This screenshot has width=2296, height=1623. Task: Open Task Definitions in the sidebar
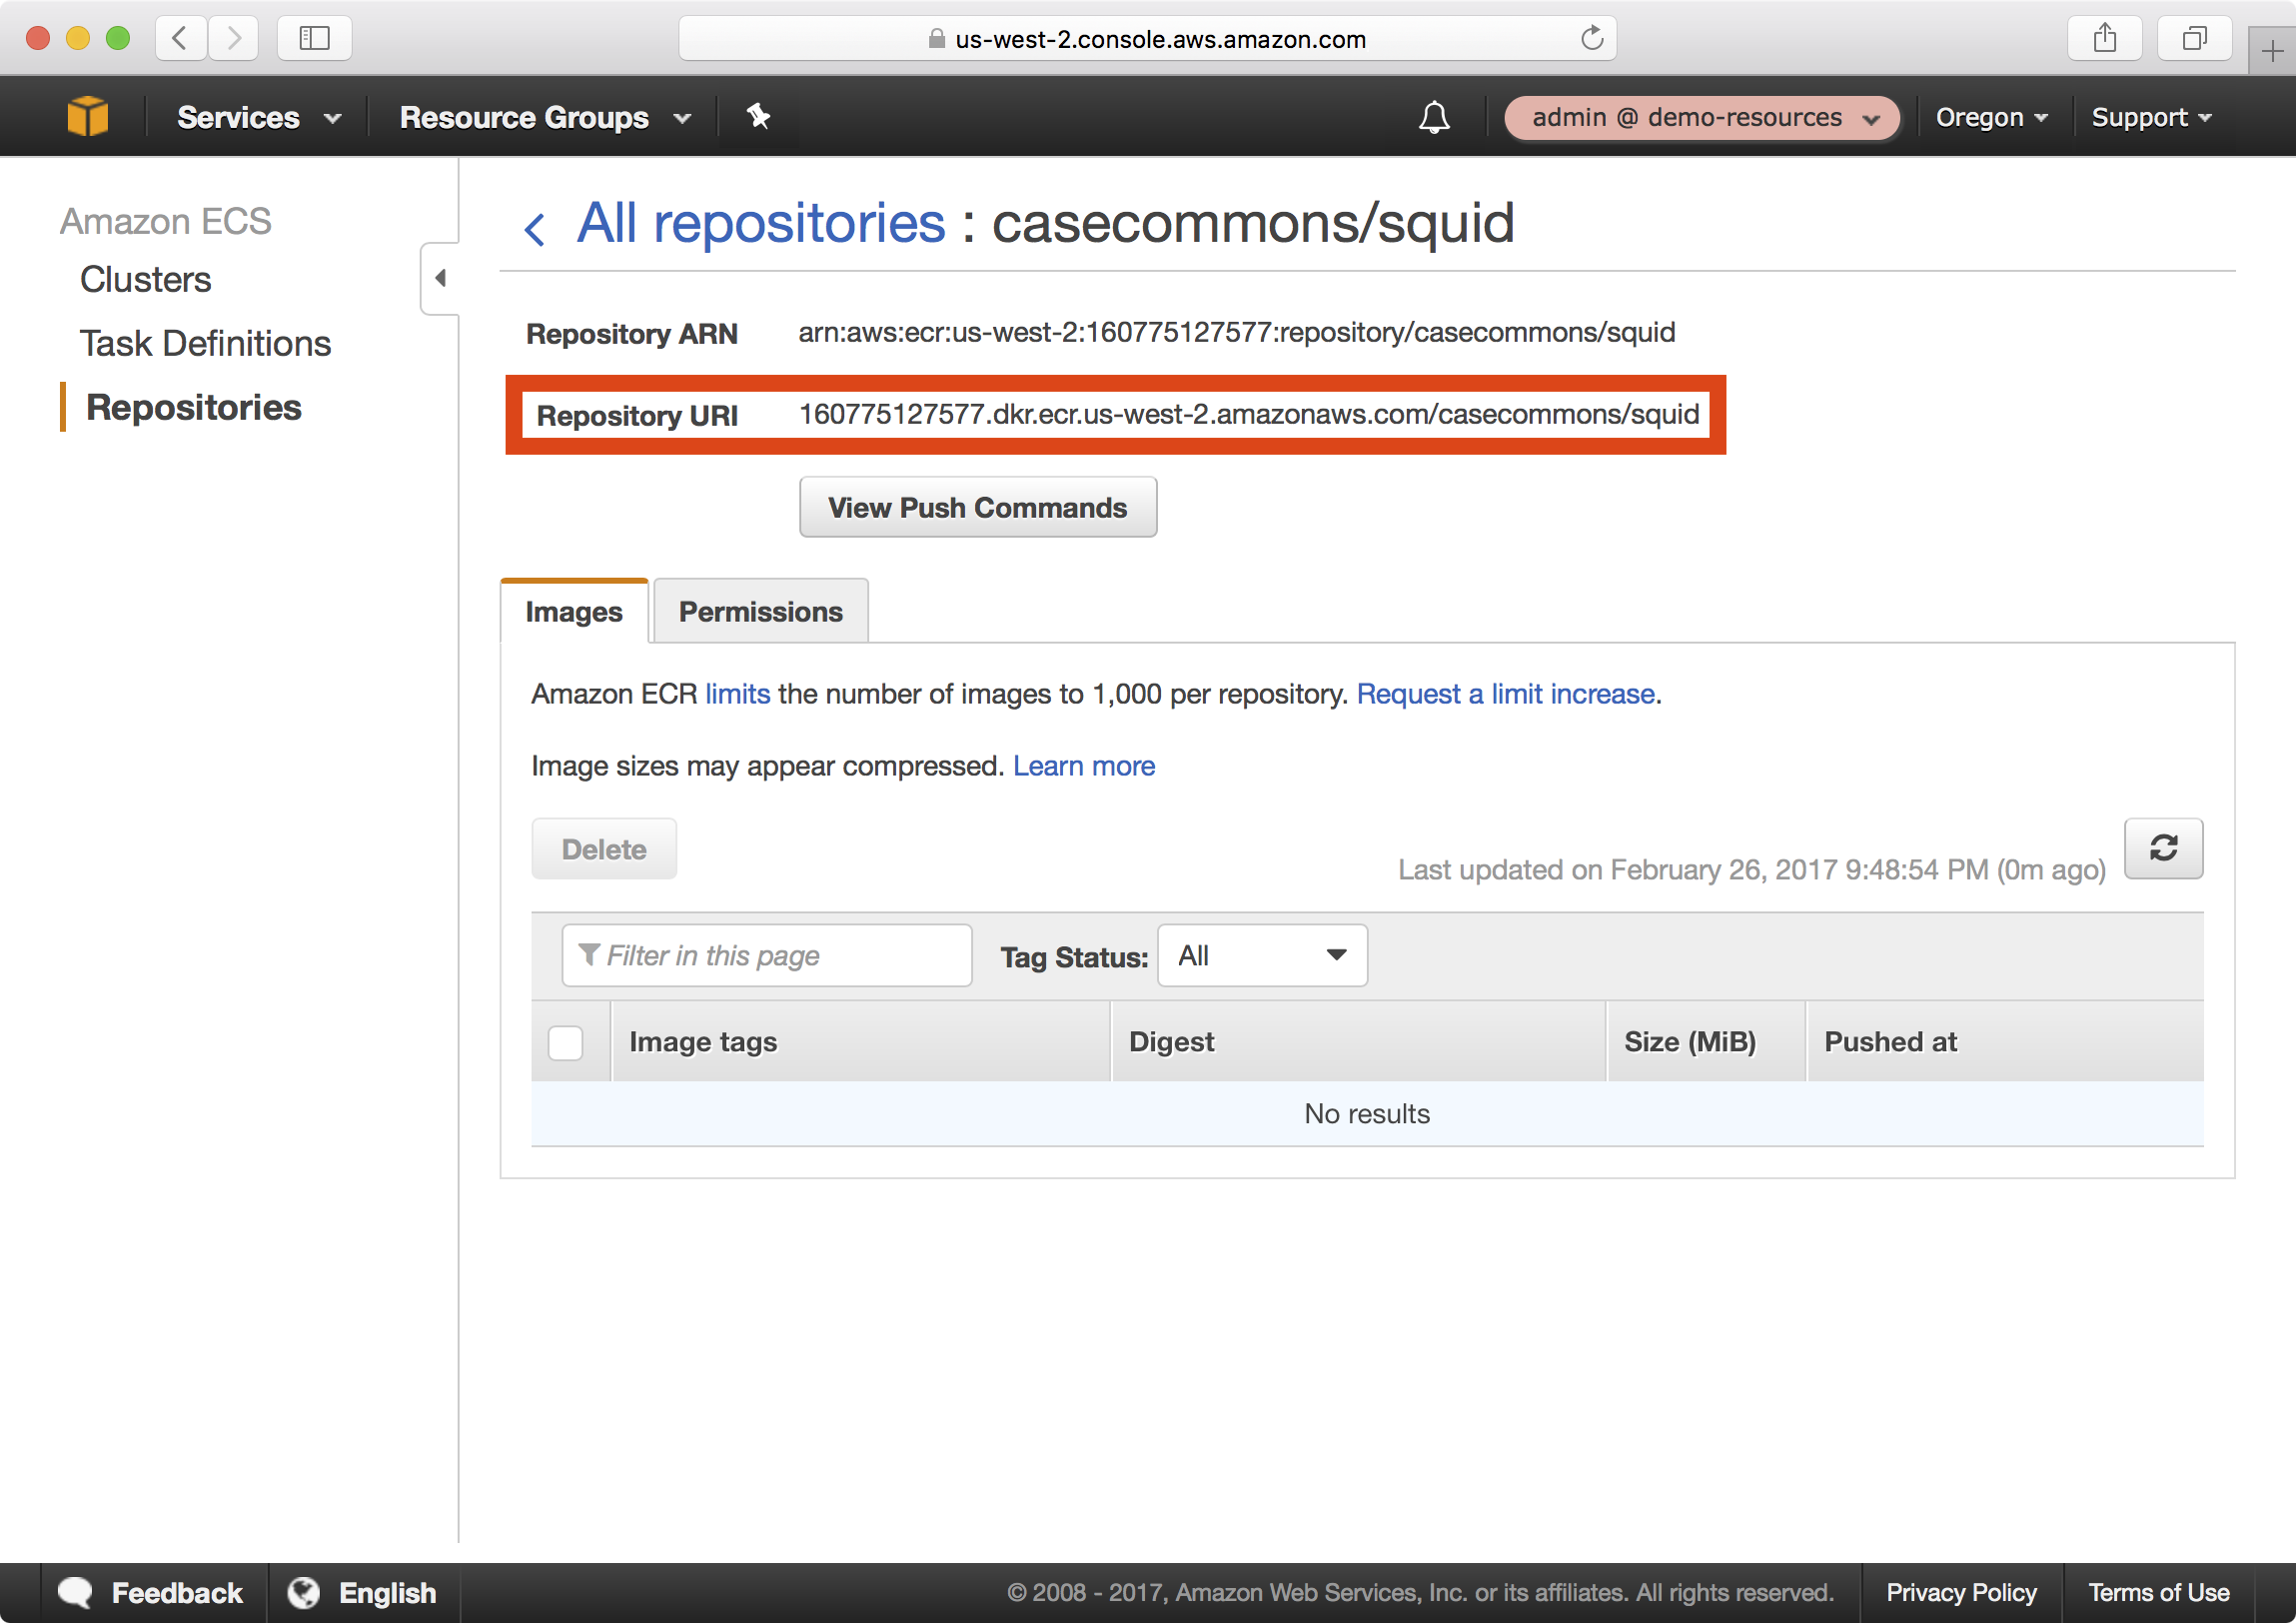pyautogui.click(x=205, y=343)
